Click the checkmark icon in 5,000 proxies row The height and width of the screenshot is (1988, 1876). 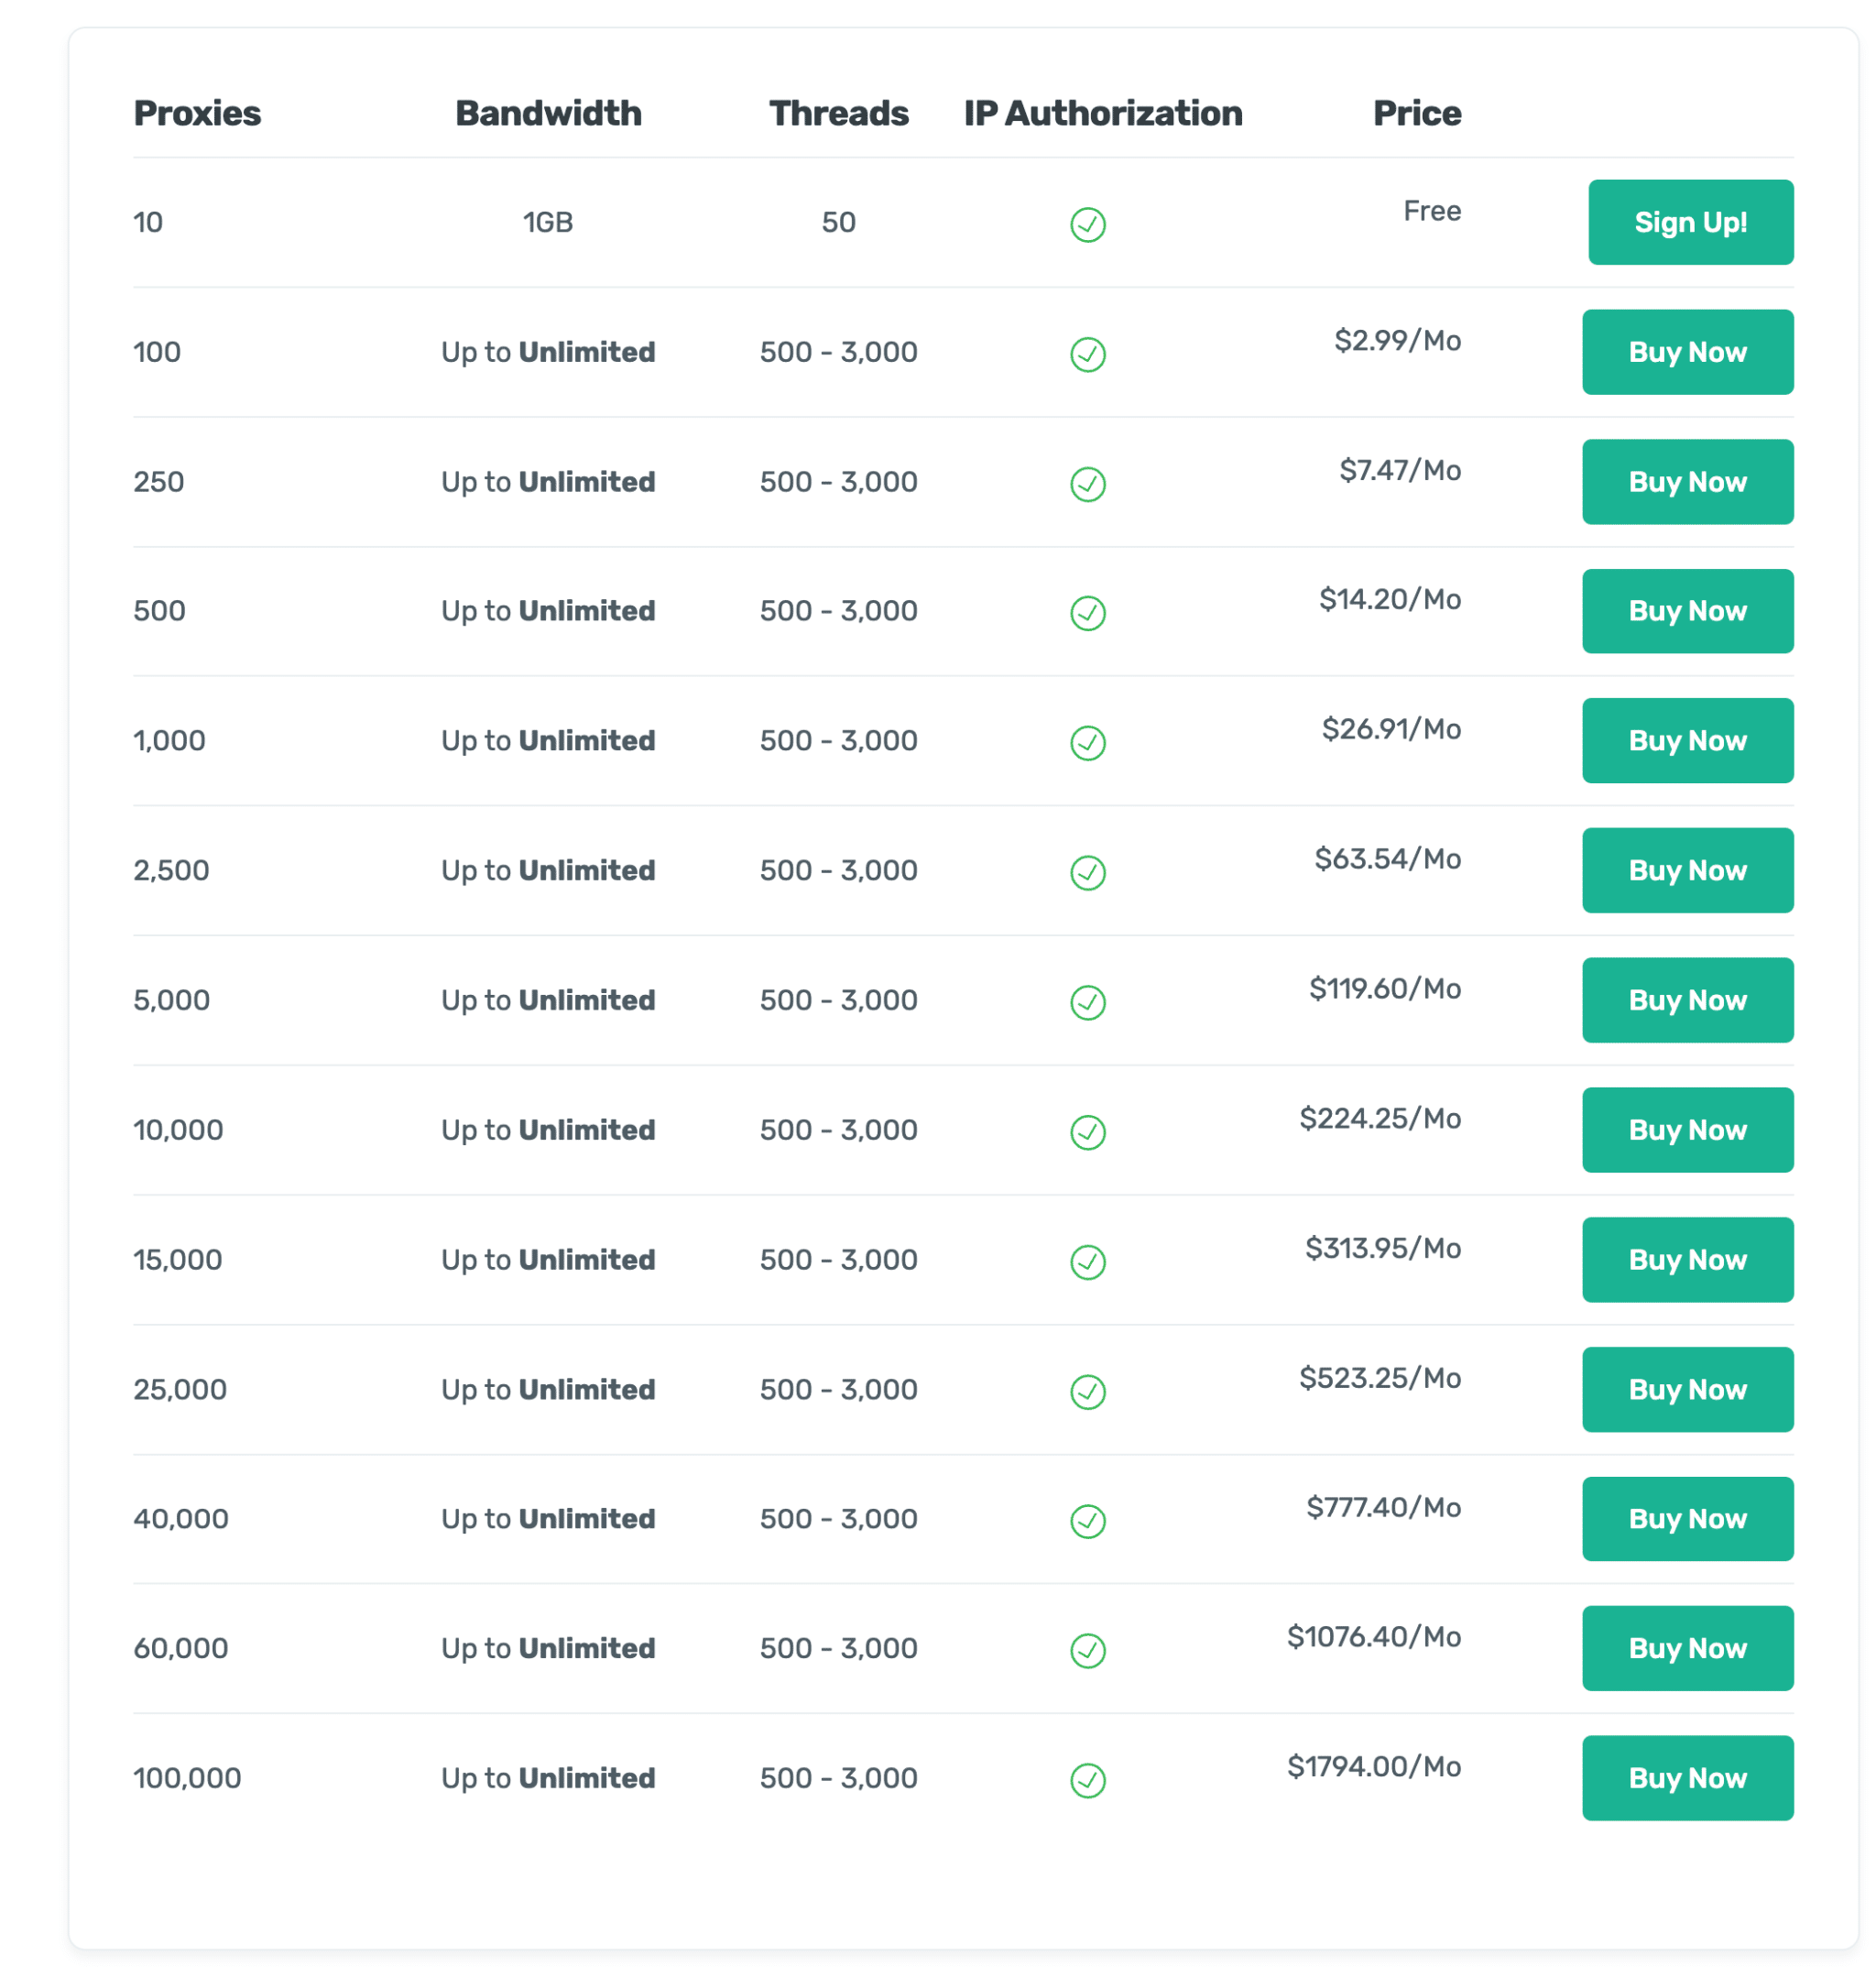tap(1088, 1002)
